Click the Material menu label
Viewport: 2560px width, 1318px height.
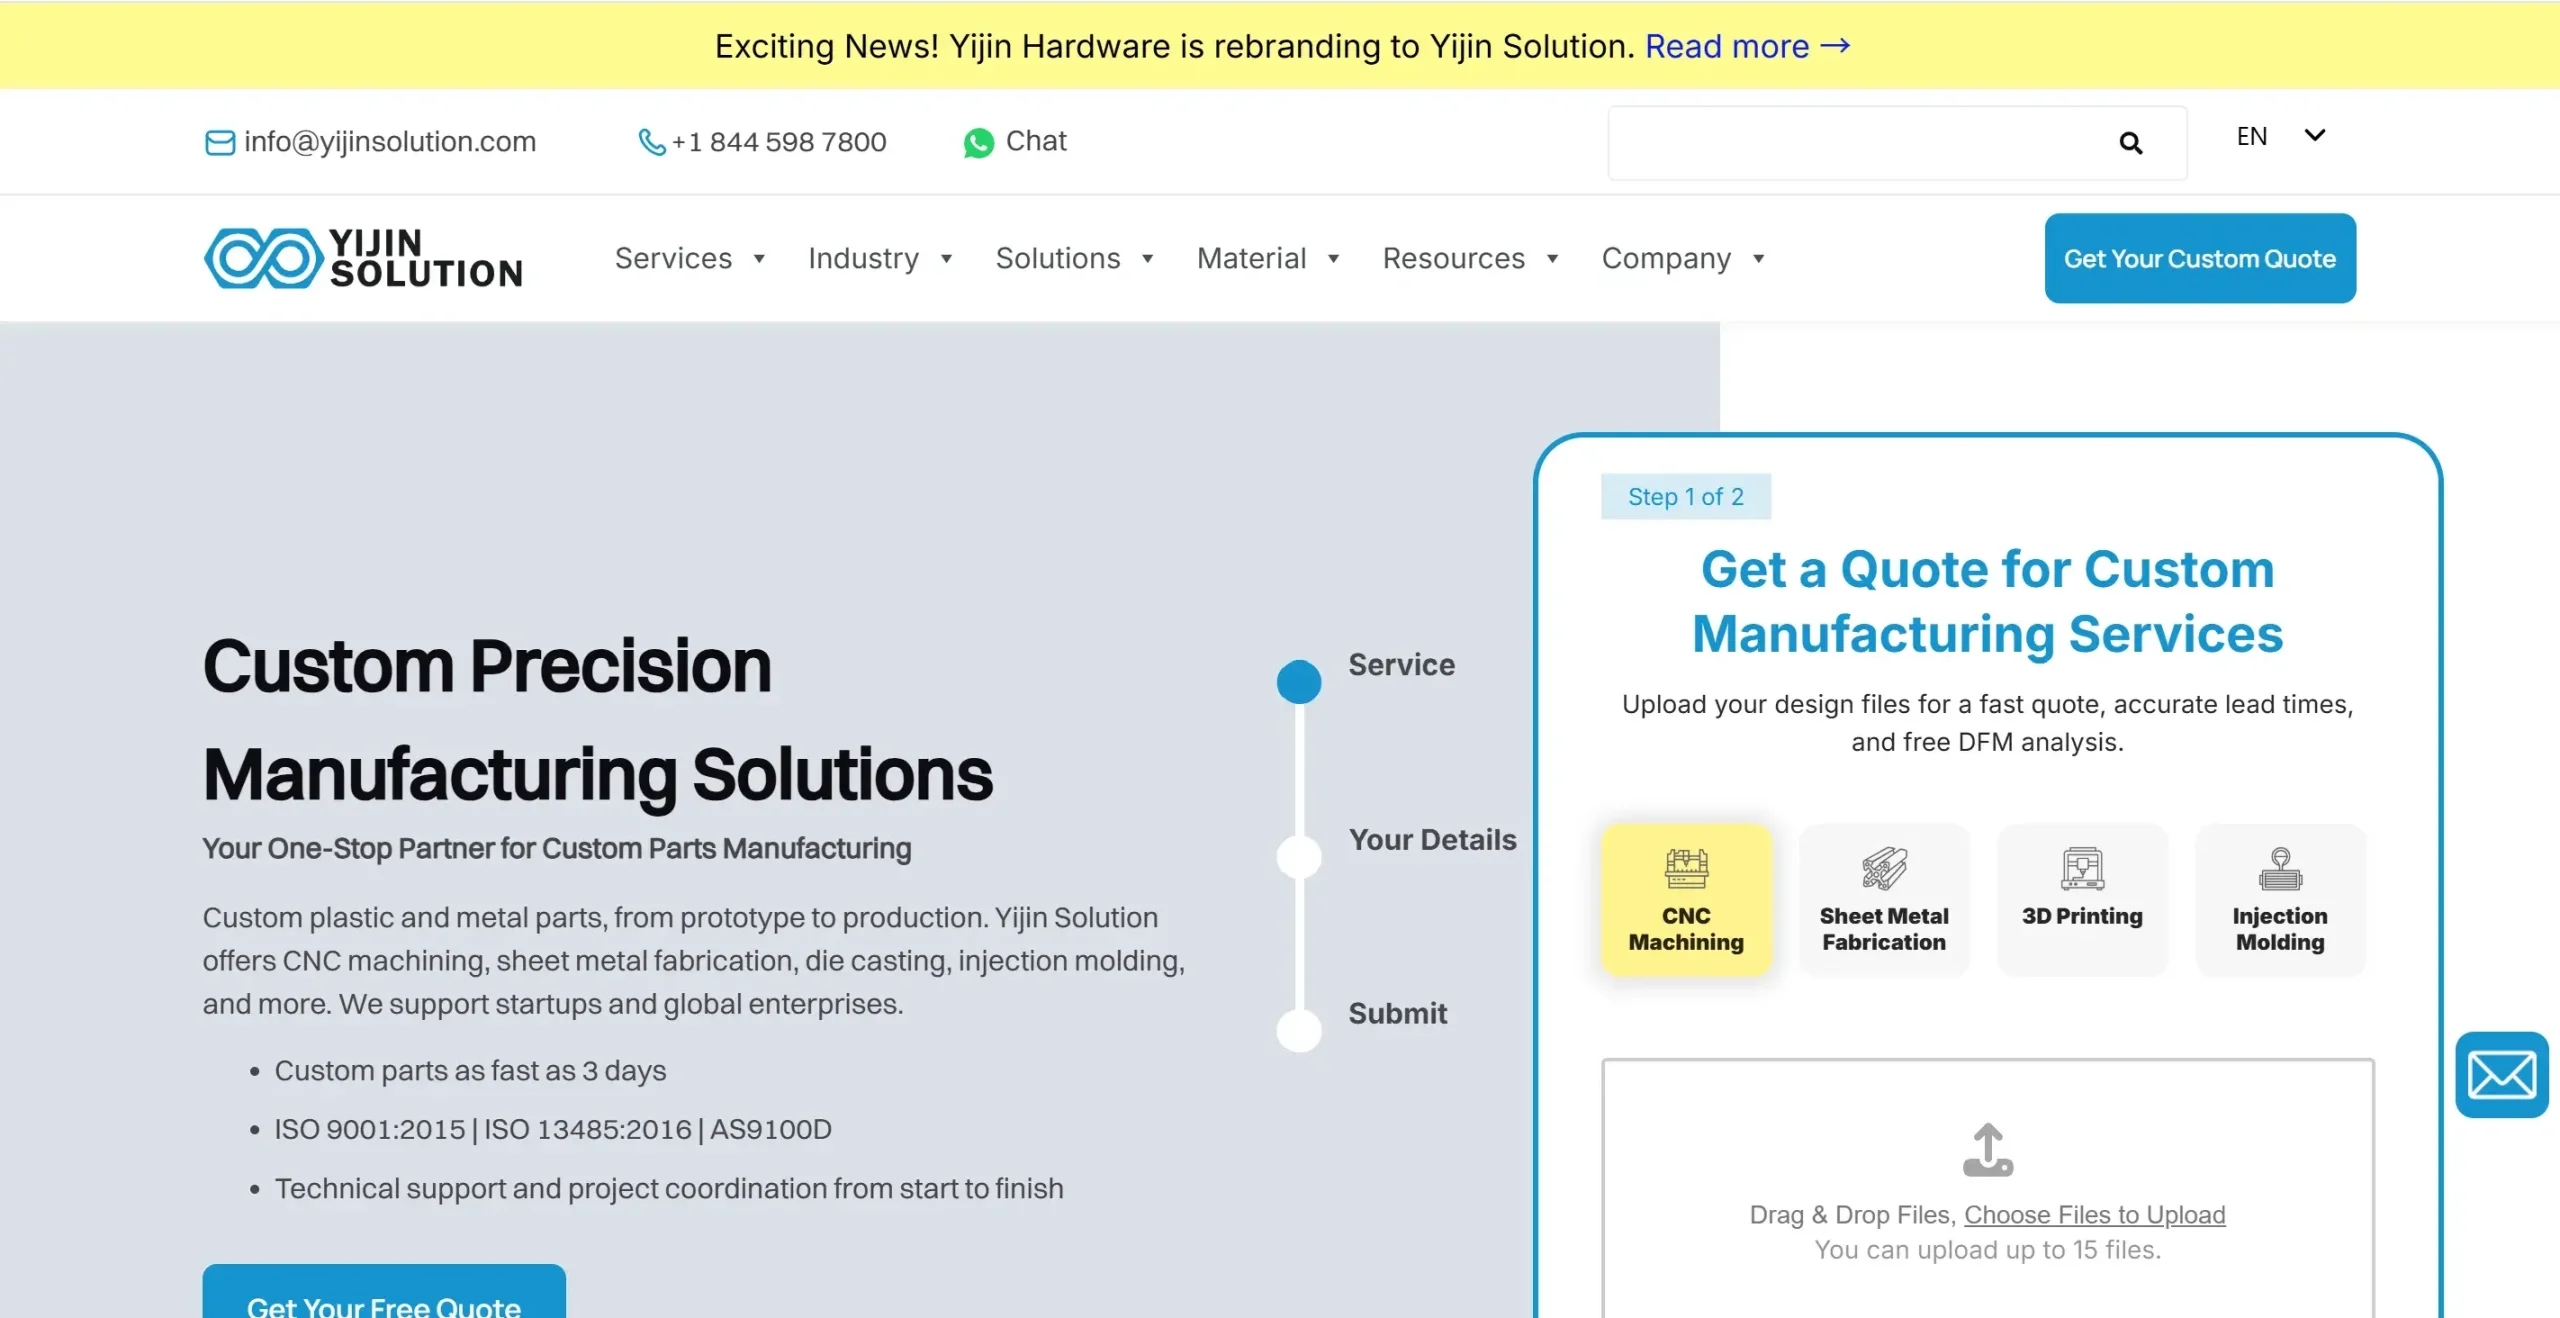click(1252, 258)
